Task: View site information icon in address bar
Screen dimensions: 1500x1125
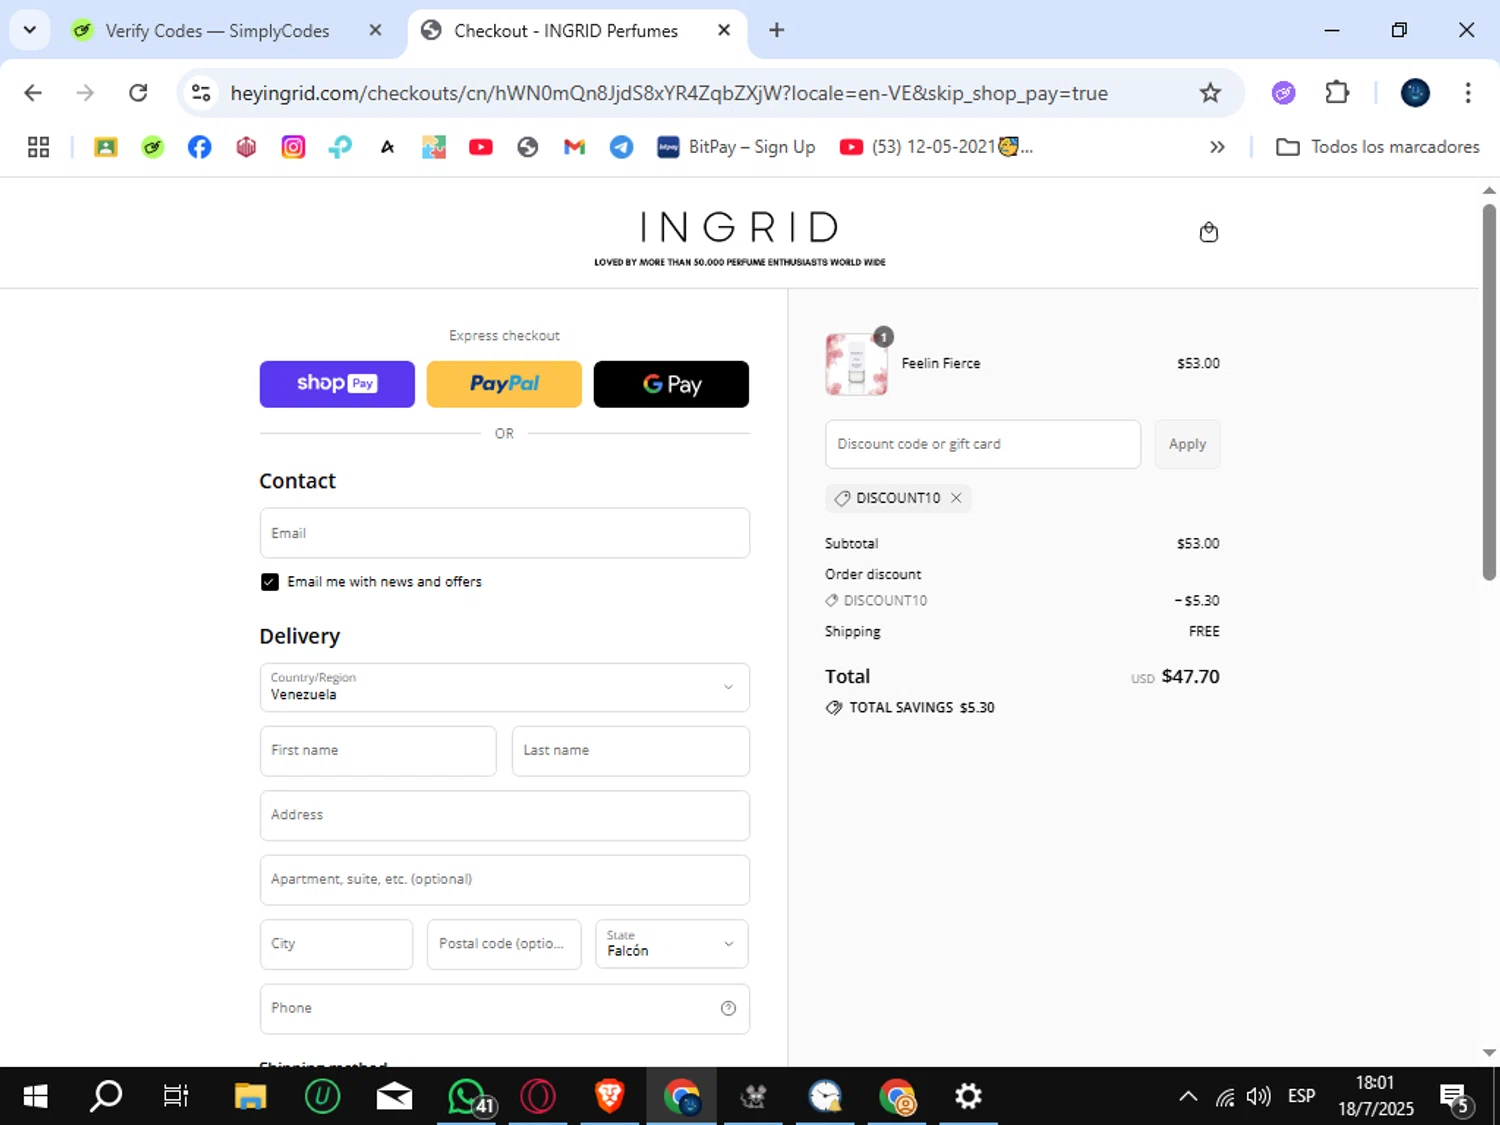Action: pos(201,93)
